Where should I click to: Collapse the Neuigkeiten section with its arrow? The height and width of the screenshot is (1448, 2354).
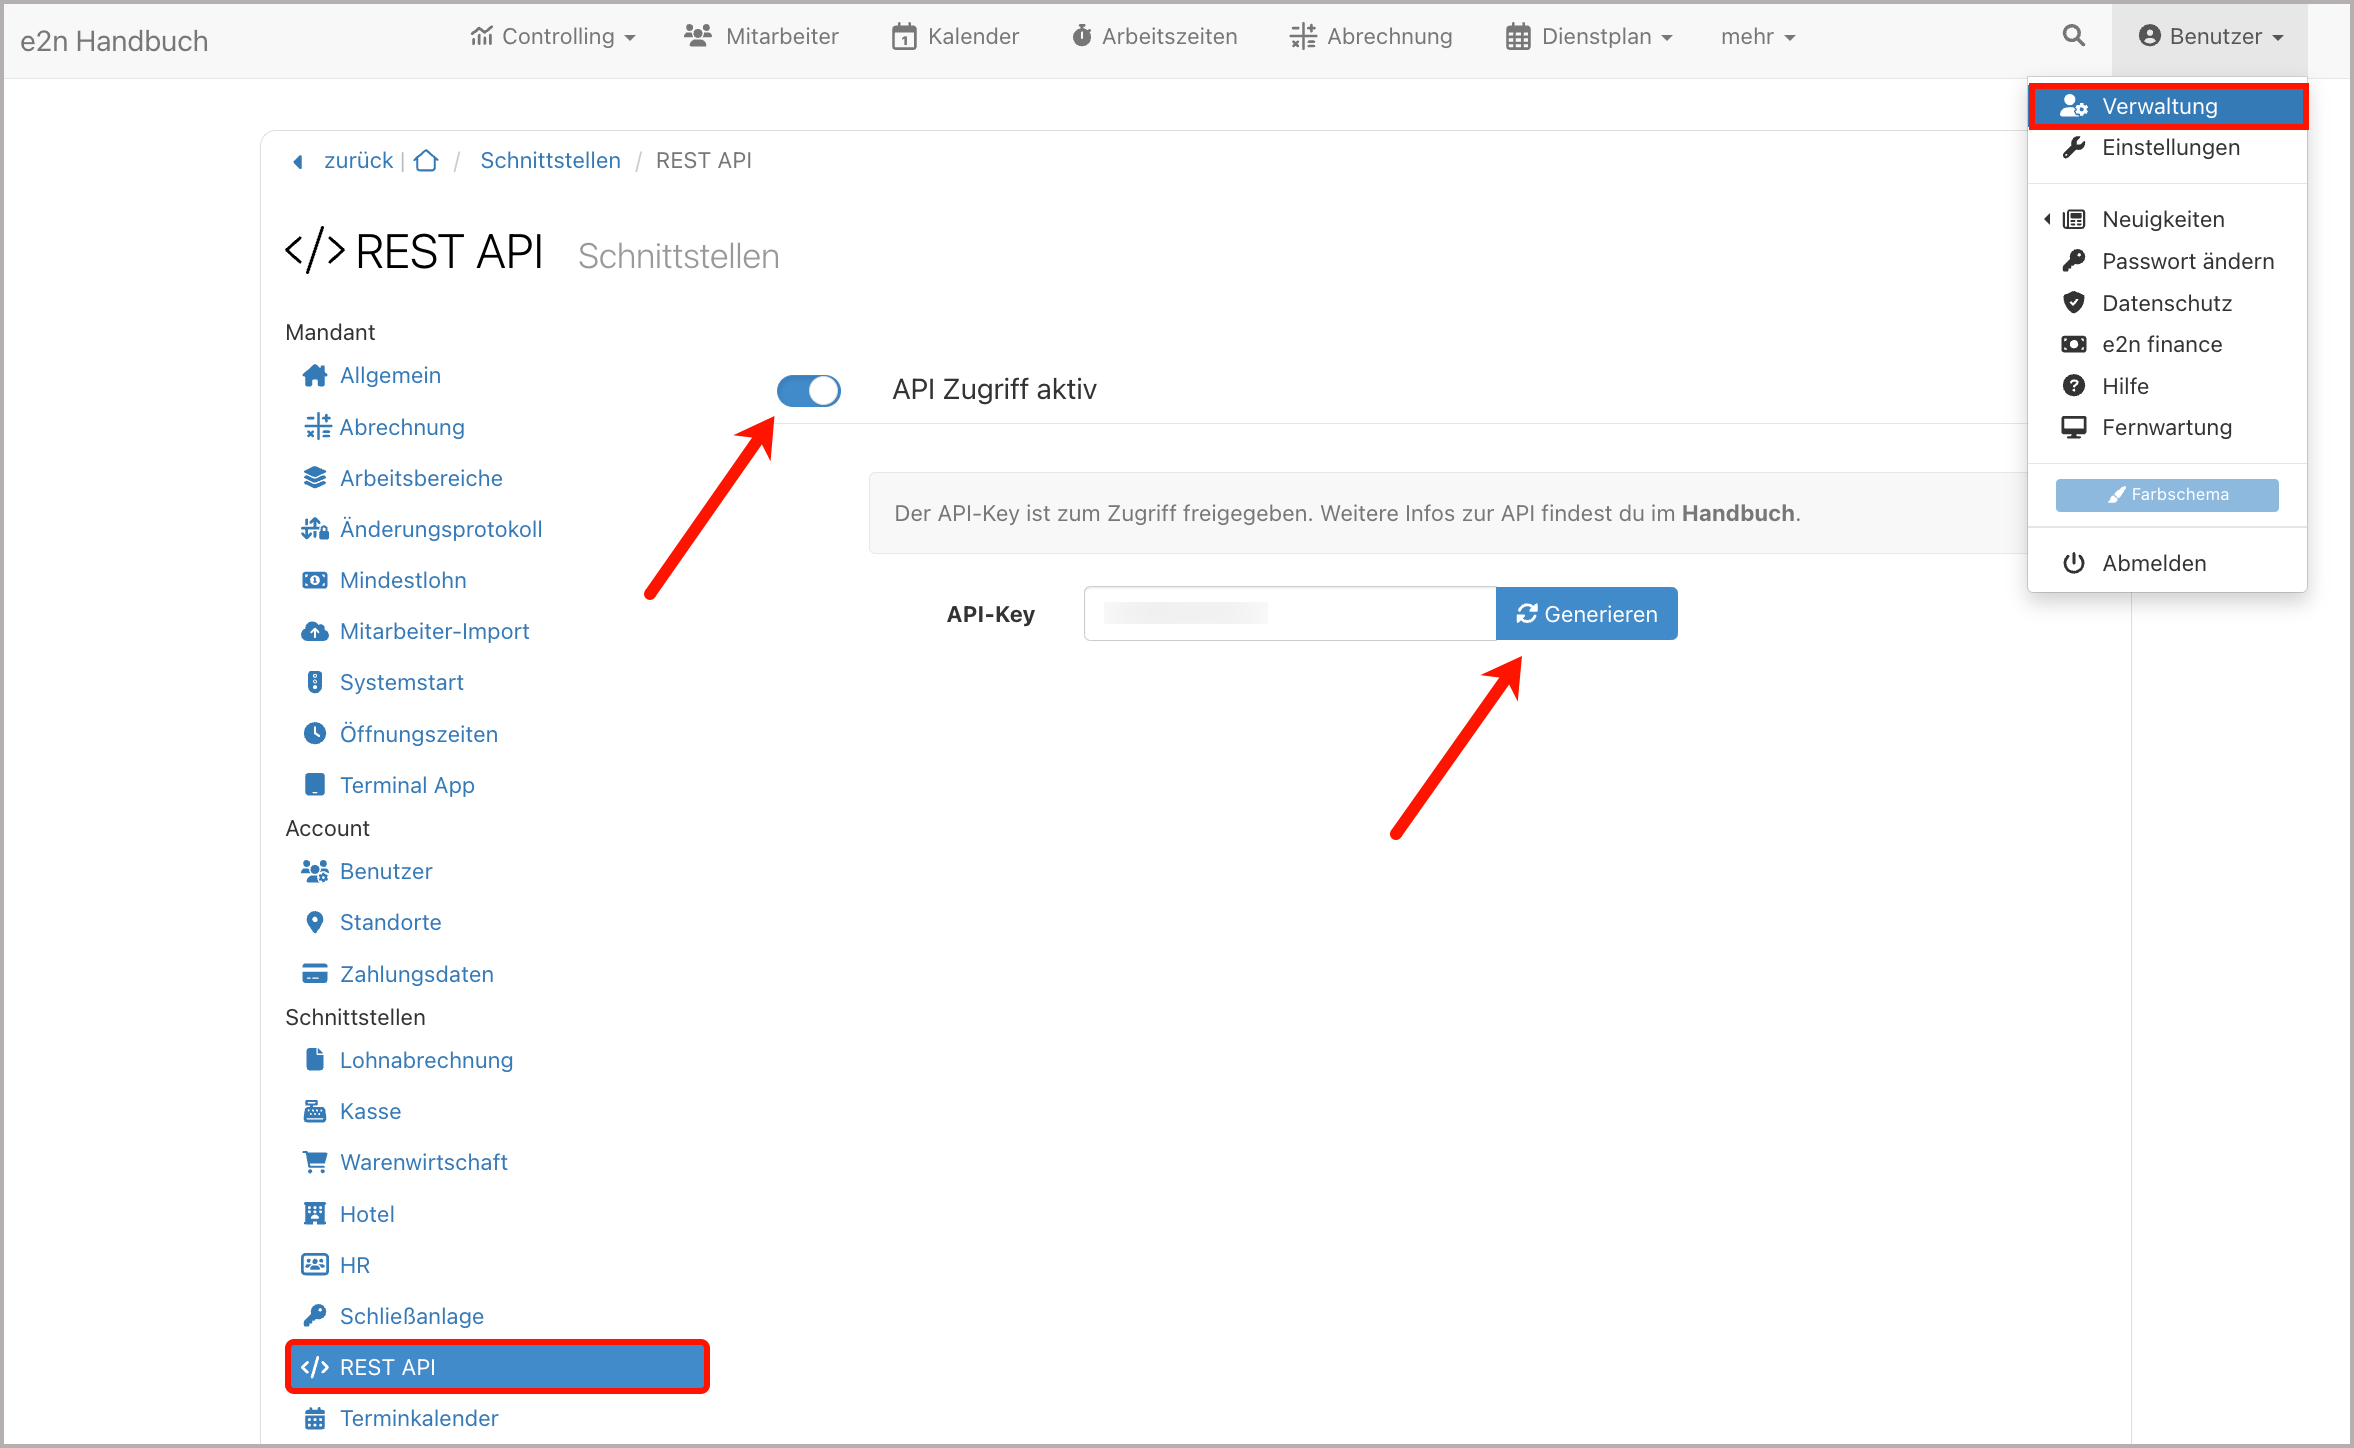pyautogui.click(x=2048, y=218)
